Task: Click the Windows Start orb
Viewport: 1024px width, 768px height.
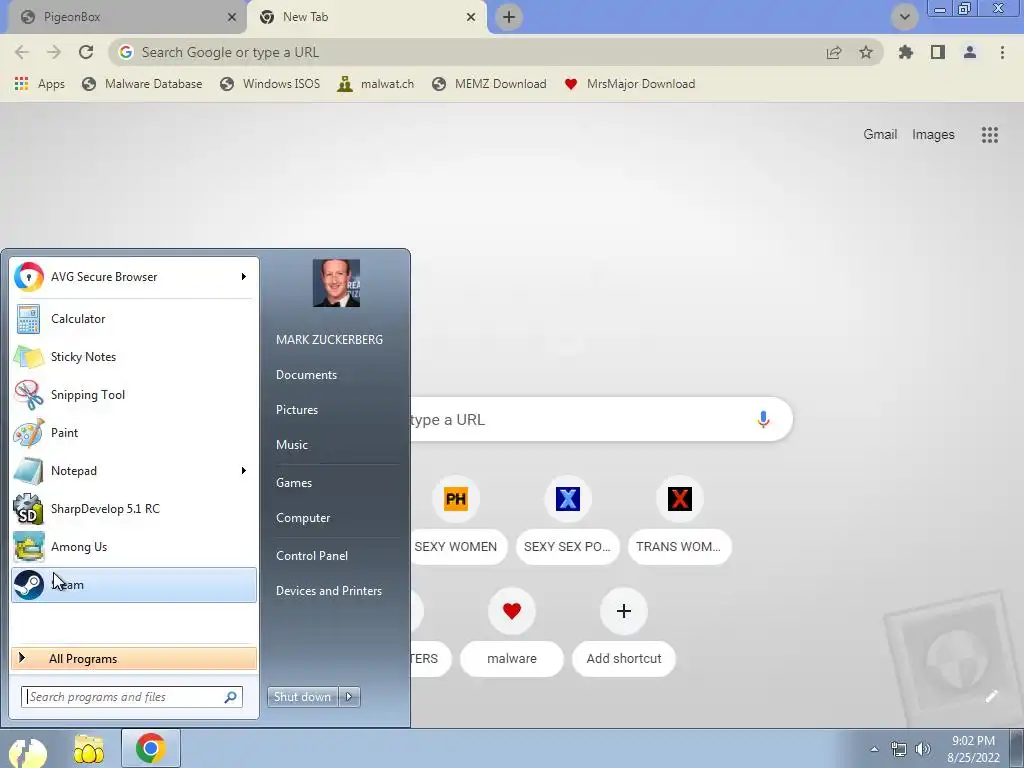Action: point(27,751)
